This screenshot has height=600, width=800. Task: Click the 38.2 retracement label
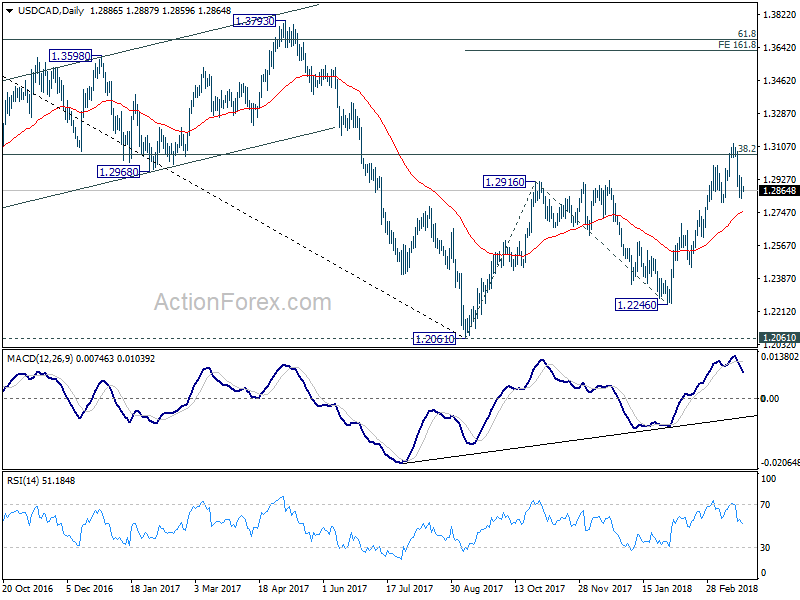point(747,148)
